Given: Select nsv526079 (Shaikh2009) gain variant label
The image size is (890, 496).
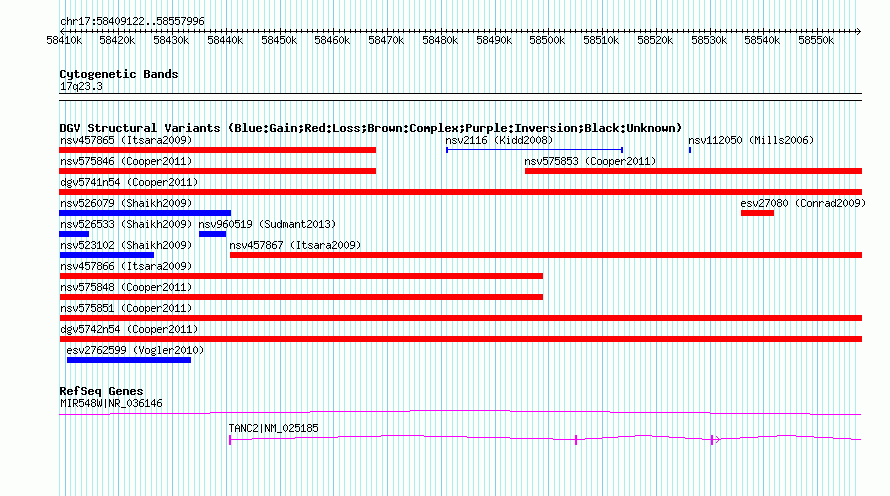Looking at the screenshot, I should click(126, 203).
